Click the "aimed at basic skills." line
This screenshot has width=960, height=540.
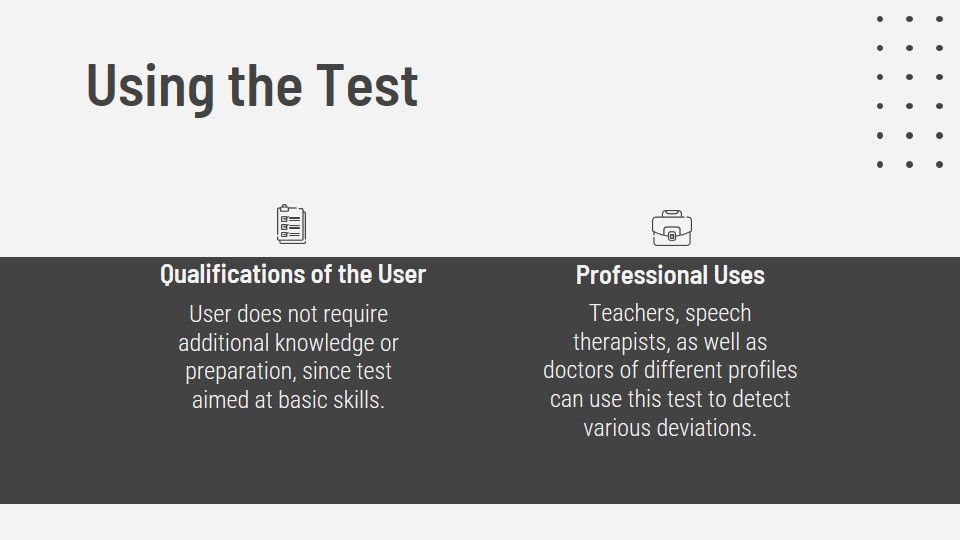point(288,400)
